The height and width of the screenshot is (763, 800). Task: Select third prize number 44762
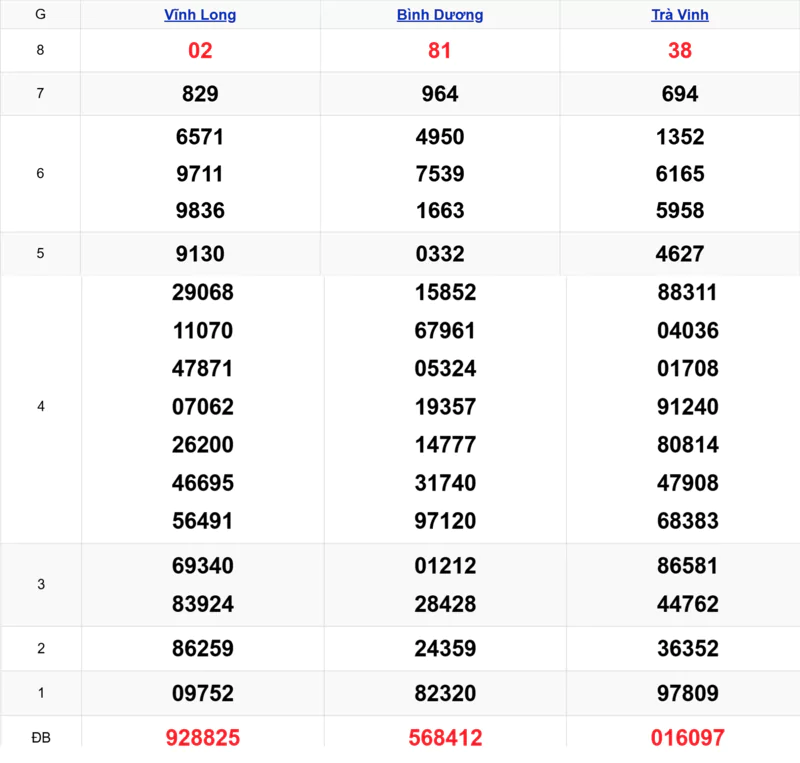[x=687, y=604]
